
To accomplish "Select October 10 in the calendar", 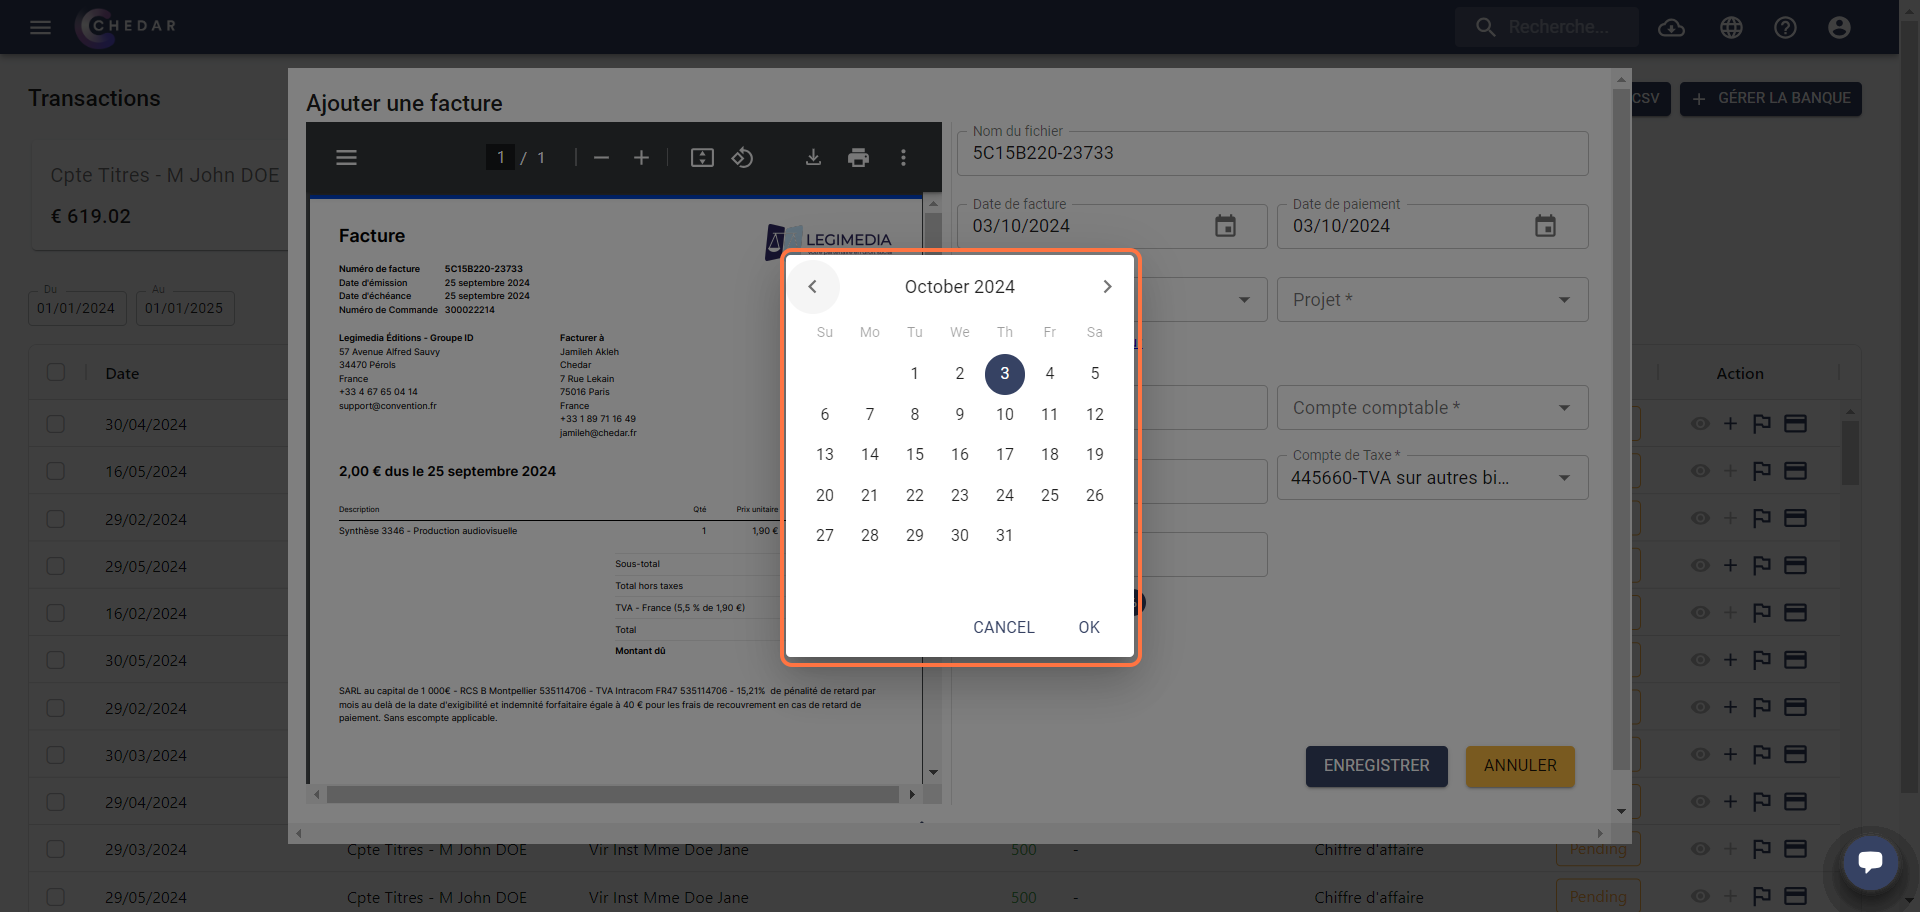I will click(1005, 414).
